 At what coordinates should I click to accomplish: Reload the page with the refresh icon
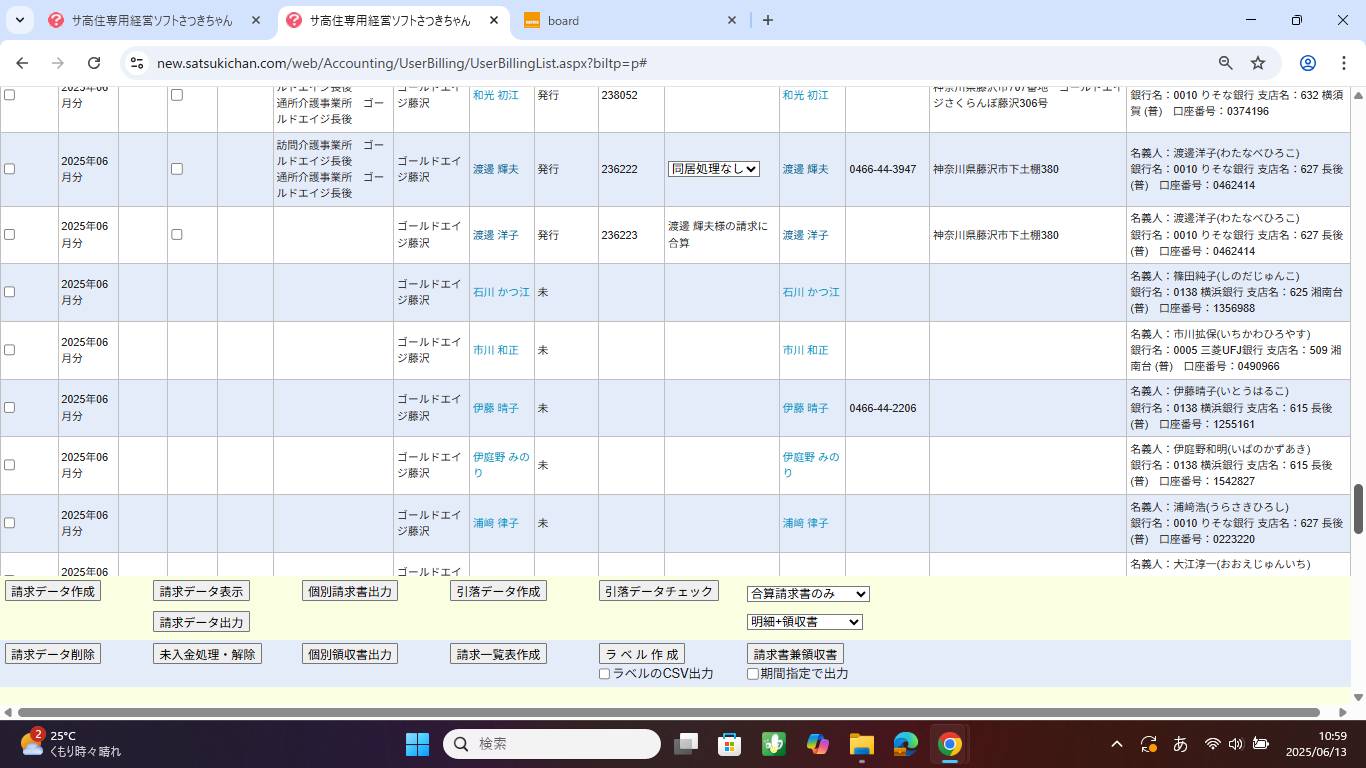point(94,63)
